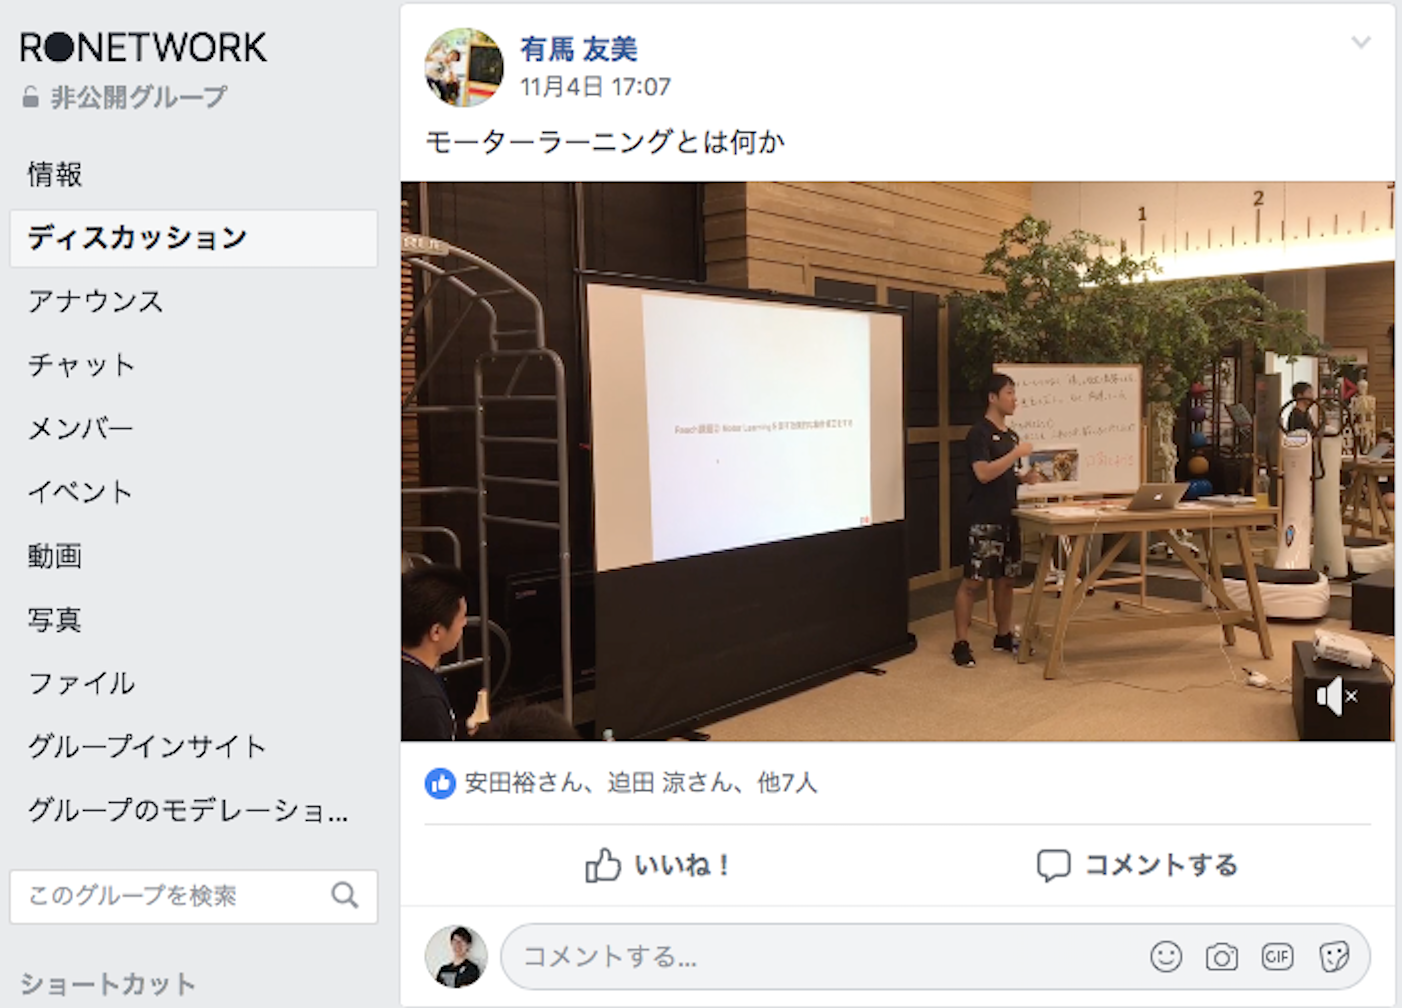Like the post with いいね！ button

[x=656, y=865]
